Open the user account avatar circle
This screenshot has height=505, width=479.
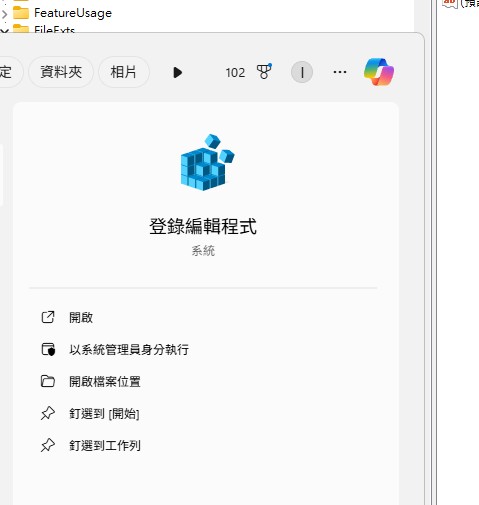point(302,72)
